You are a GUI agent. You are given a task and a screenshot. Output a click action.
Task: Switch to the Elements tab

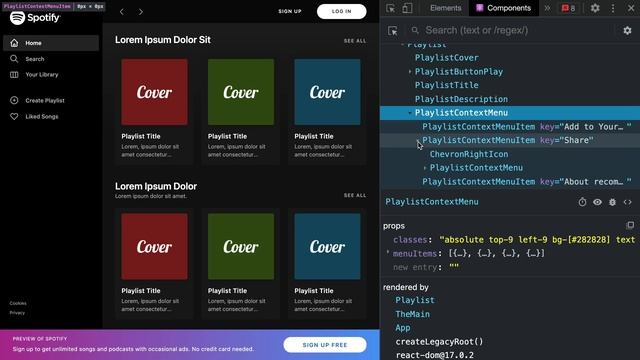(445, 8)
